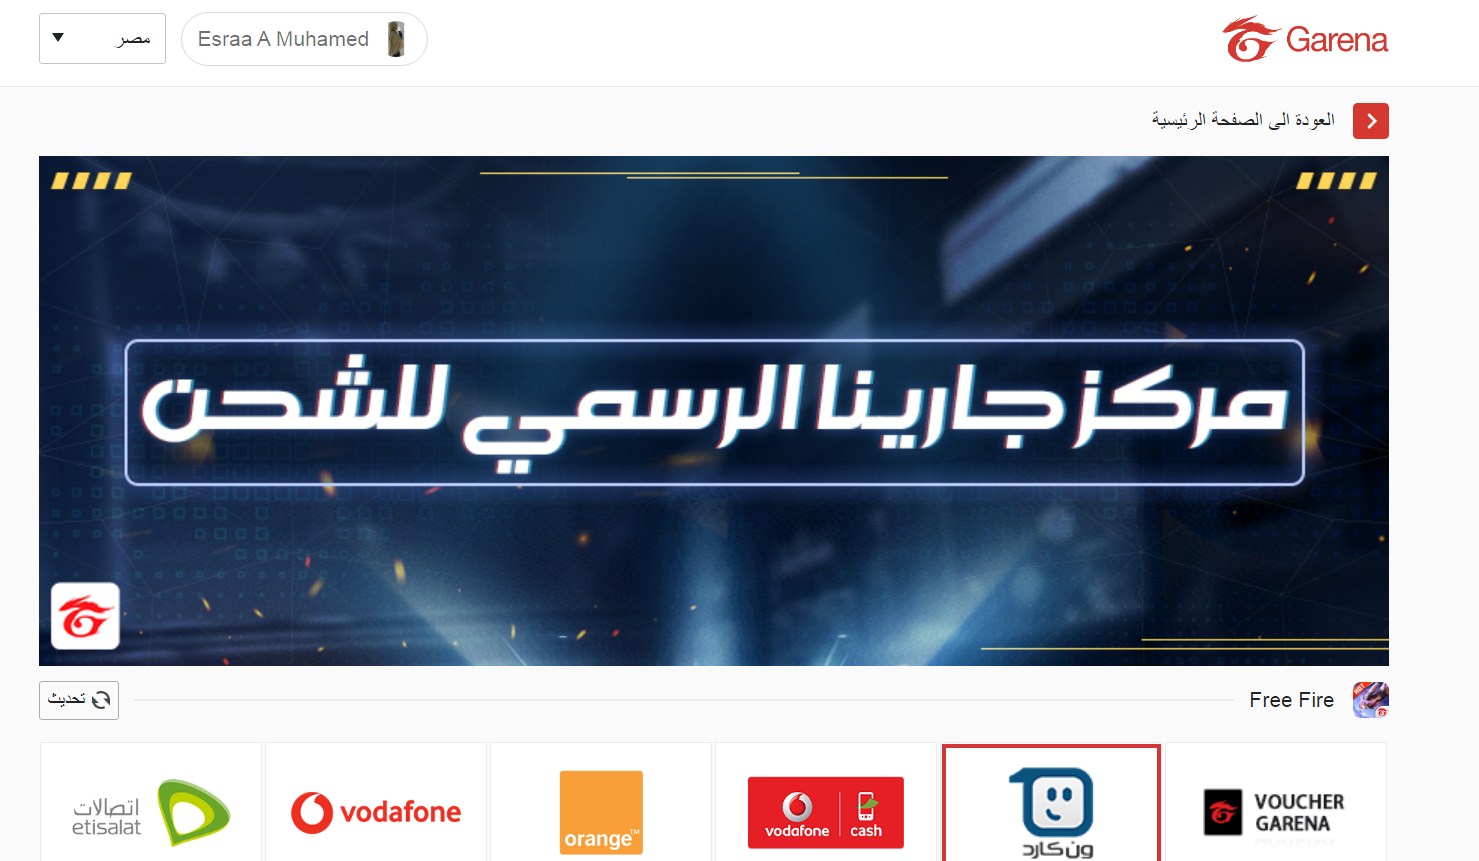This screenshot has width=1479, height=861.
Task: Choose Orange payment method
Action: (601, 802)
